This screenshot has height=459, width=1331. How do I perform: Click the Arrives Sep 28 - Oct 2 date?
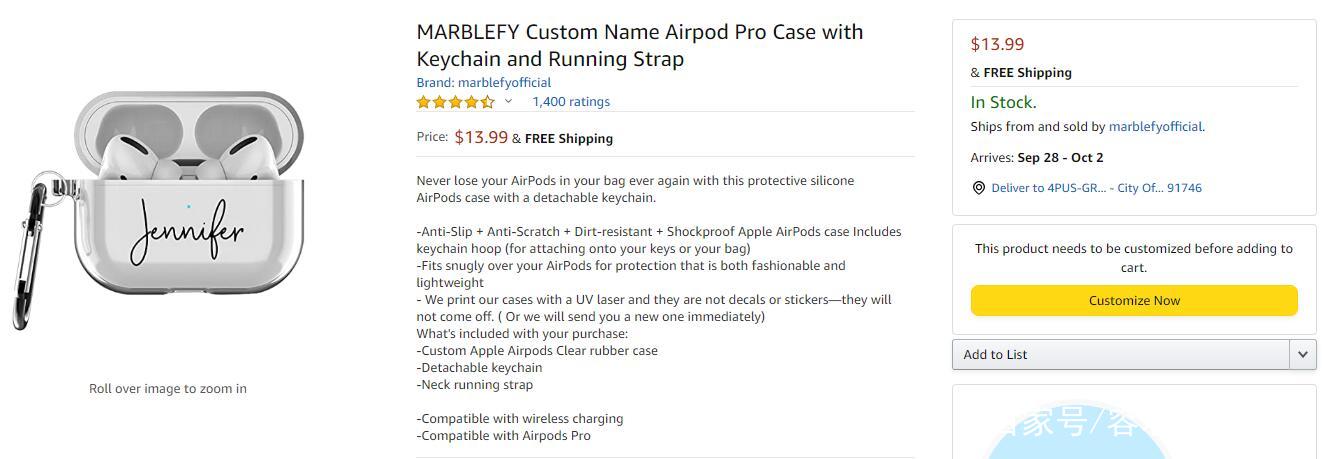point(1060,157)
